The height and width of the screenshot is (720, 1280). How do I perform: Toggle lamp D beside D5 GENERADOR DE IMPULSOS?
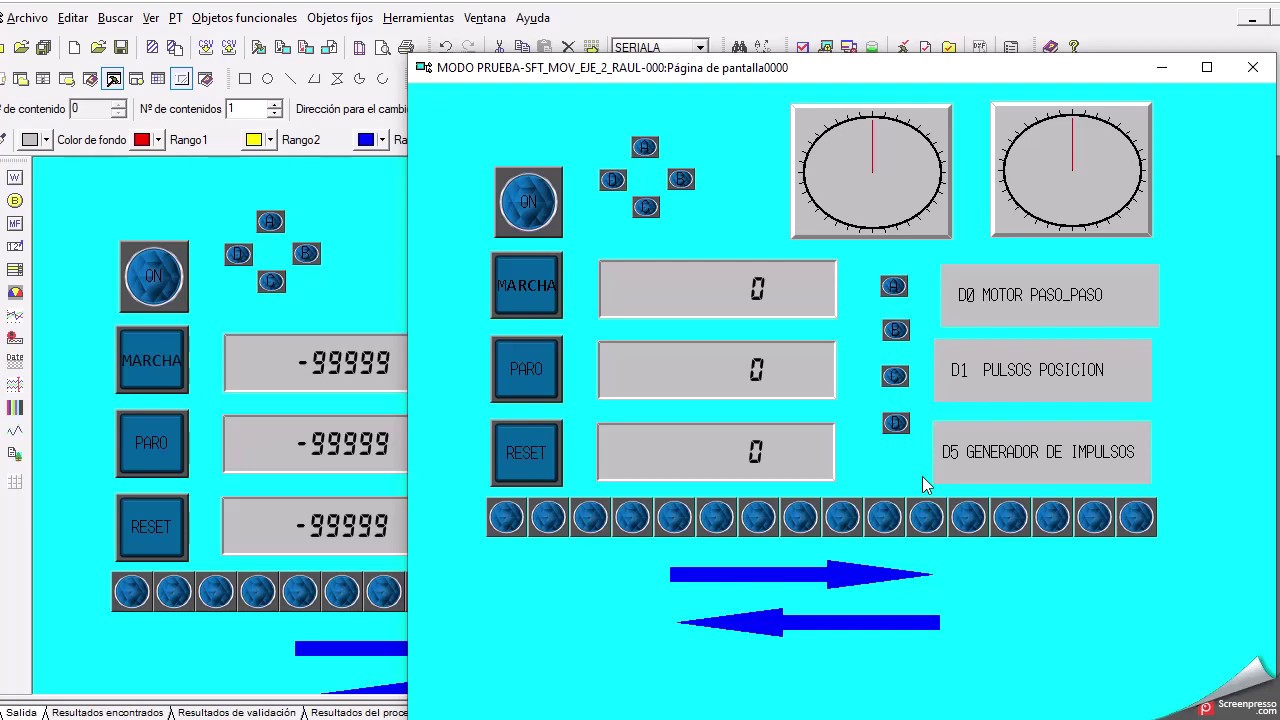point(896,423)
